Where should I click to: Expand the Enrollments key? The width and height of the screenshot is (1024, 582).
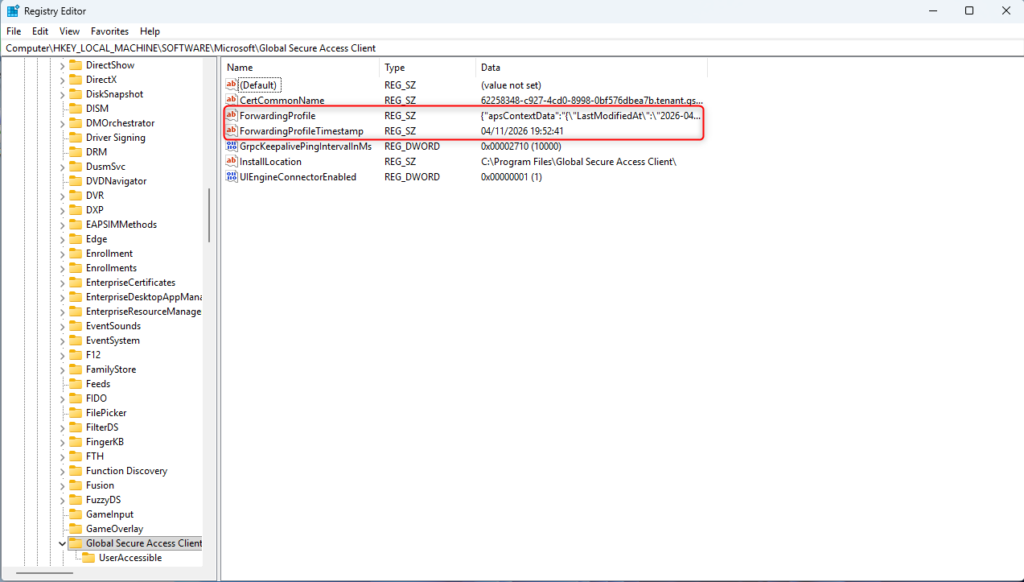(62, 268)
